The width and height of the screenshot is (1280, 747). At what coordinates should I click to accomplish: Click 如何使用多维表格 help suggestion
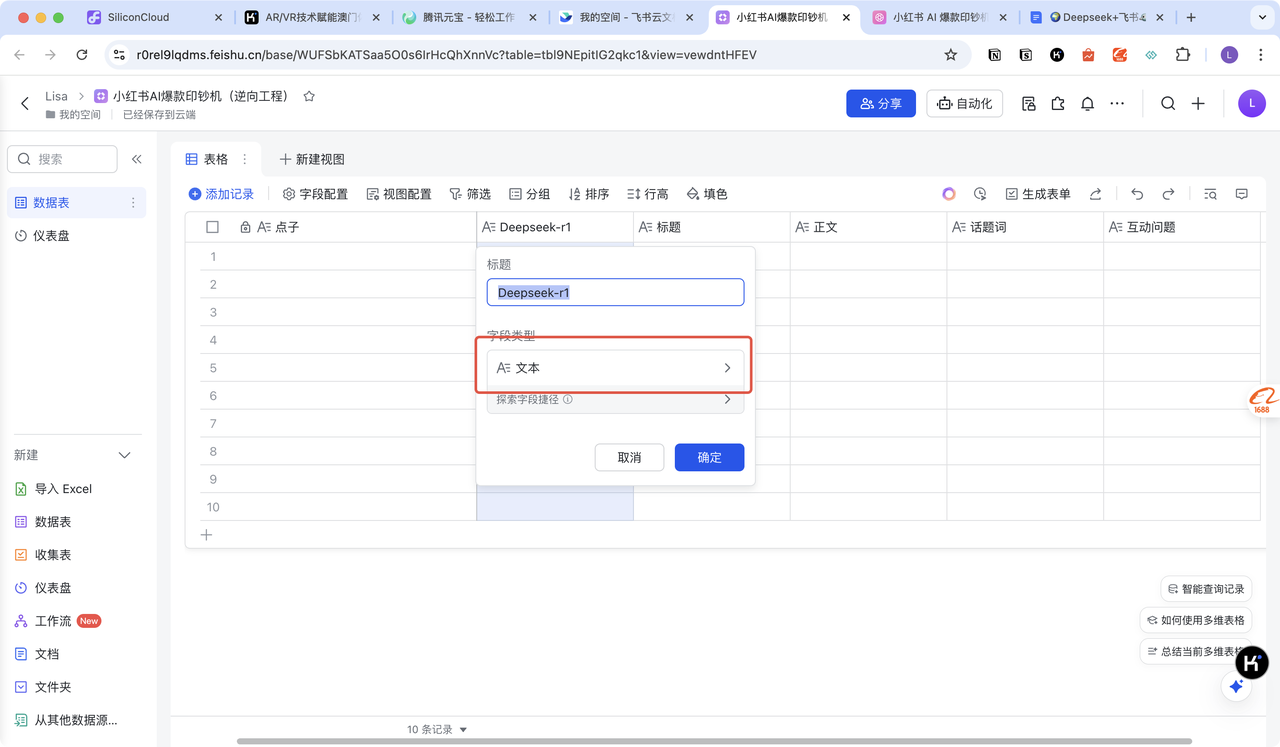1195,620
